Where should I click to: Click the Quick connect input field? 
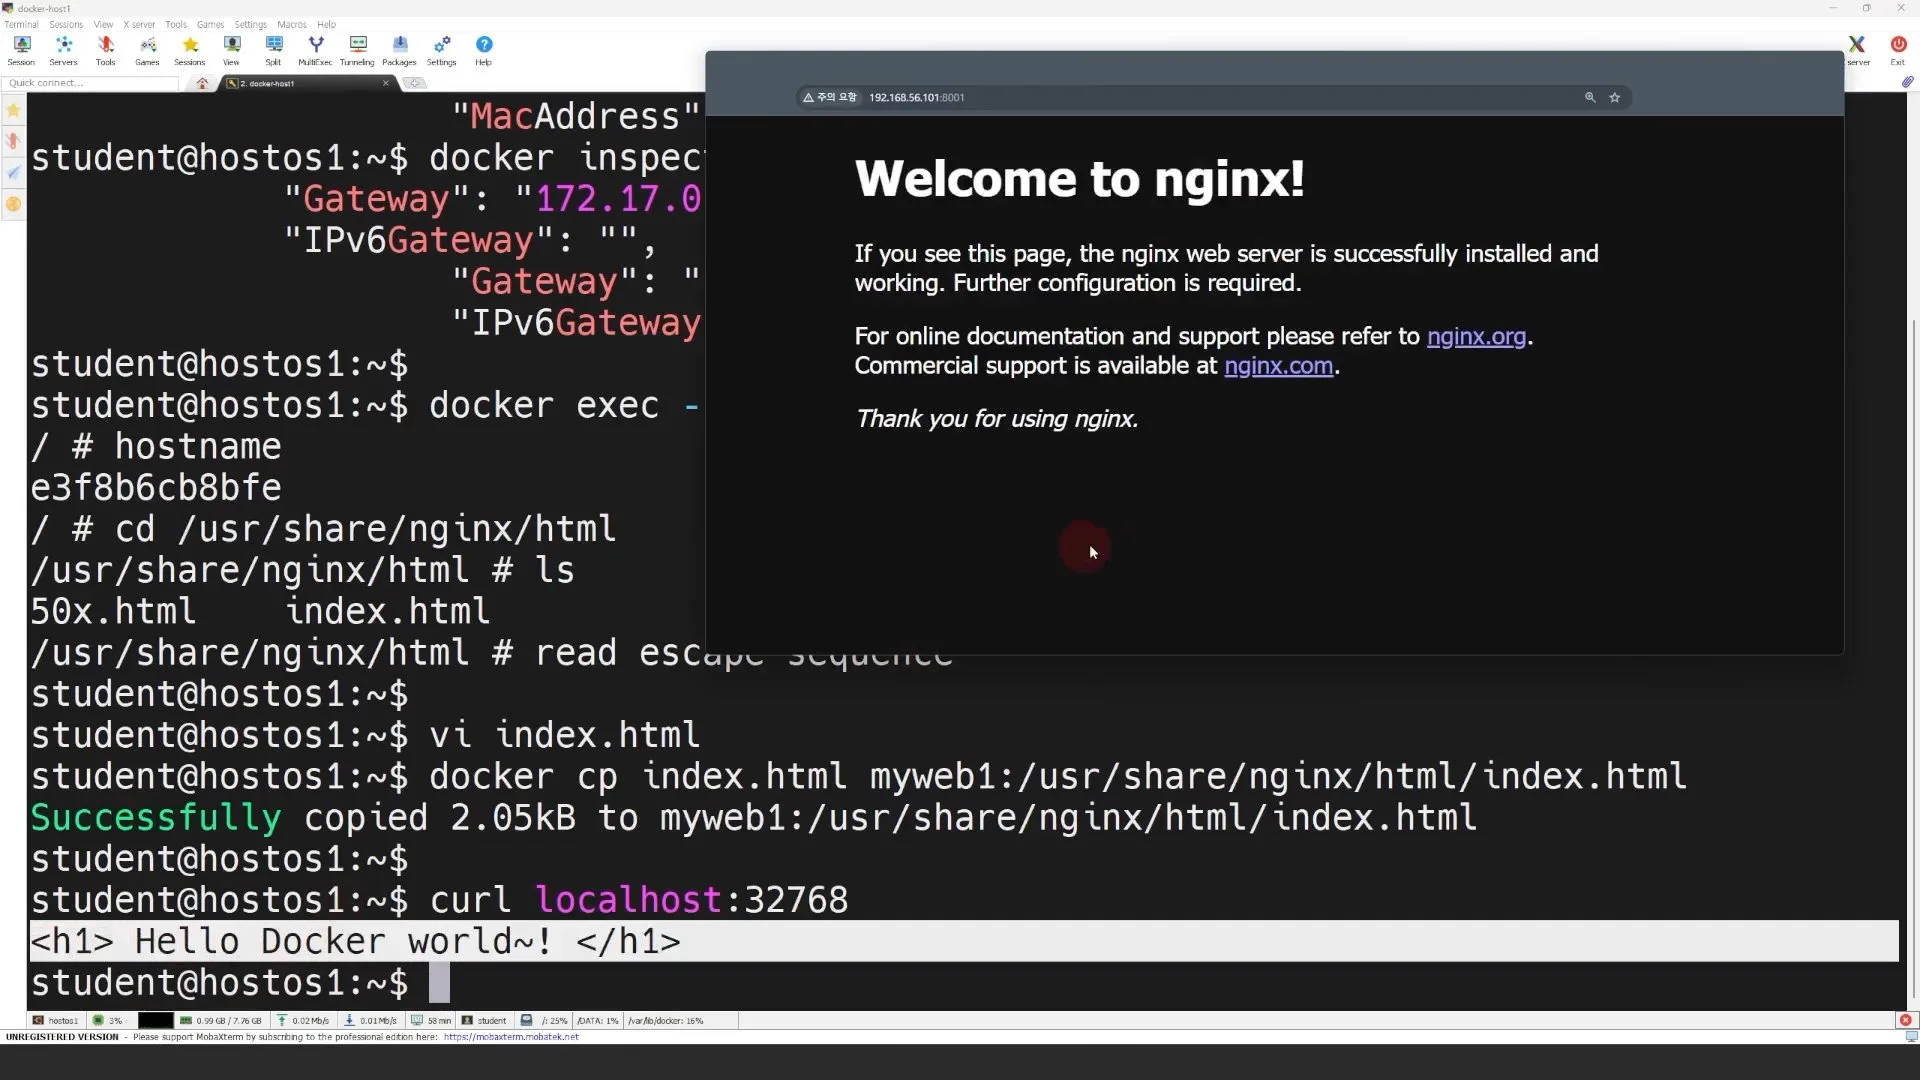tap(90, 83)
